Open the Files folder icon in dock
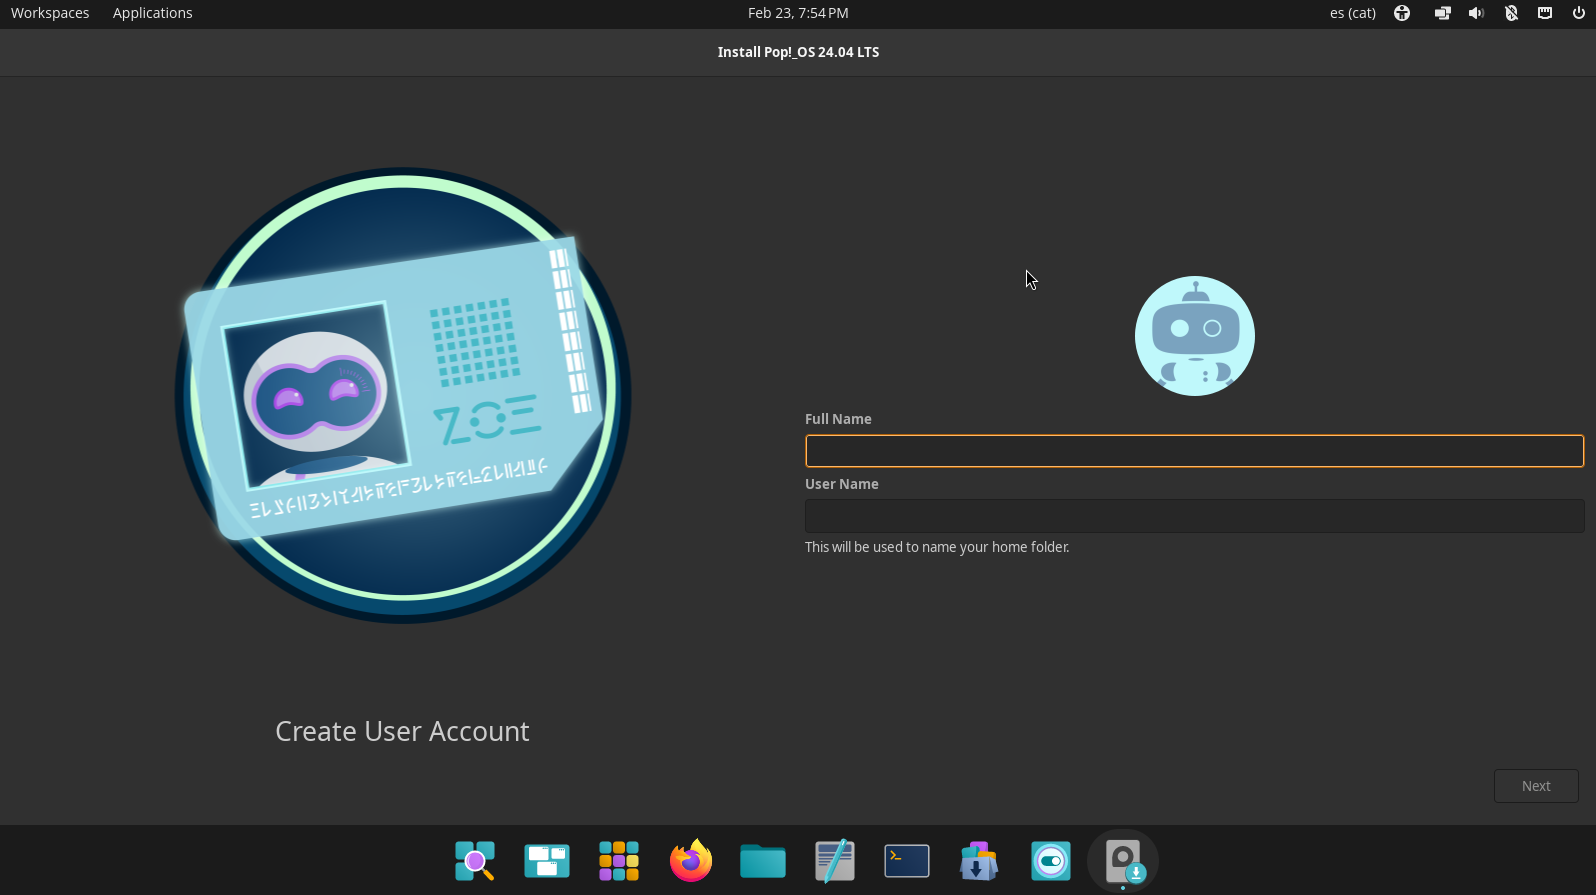 [x=763, y=861]
